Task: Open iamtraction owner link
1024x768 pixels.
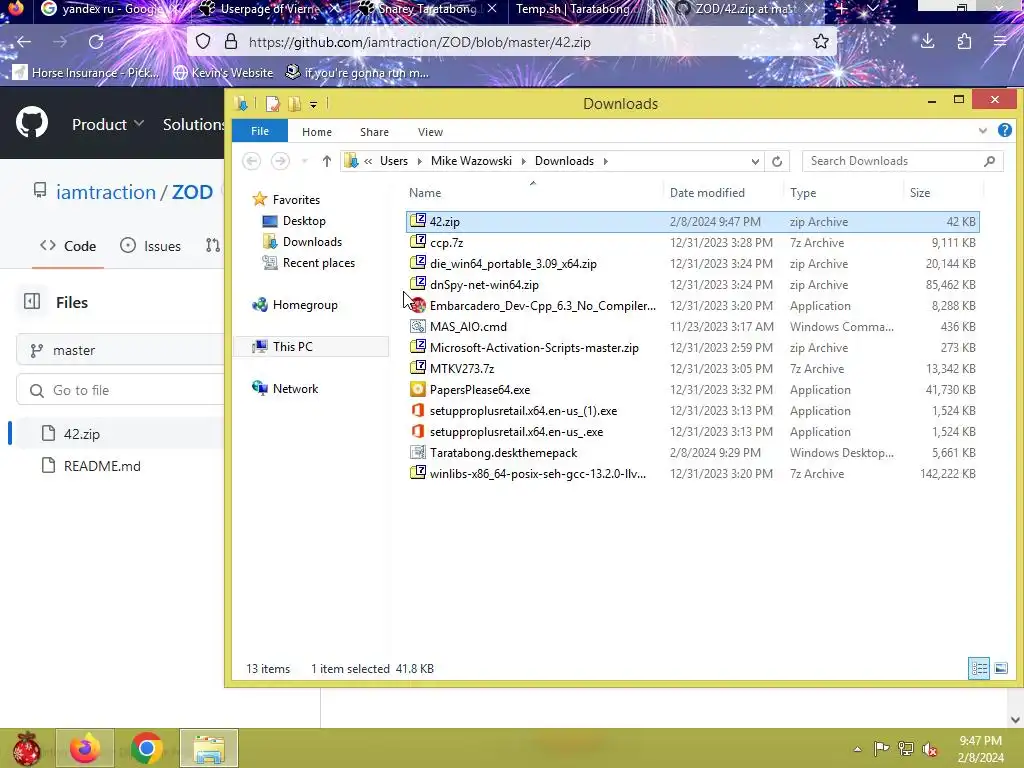Action: pos(106,192)
